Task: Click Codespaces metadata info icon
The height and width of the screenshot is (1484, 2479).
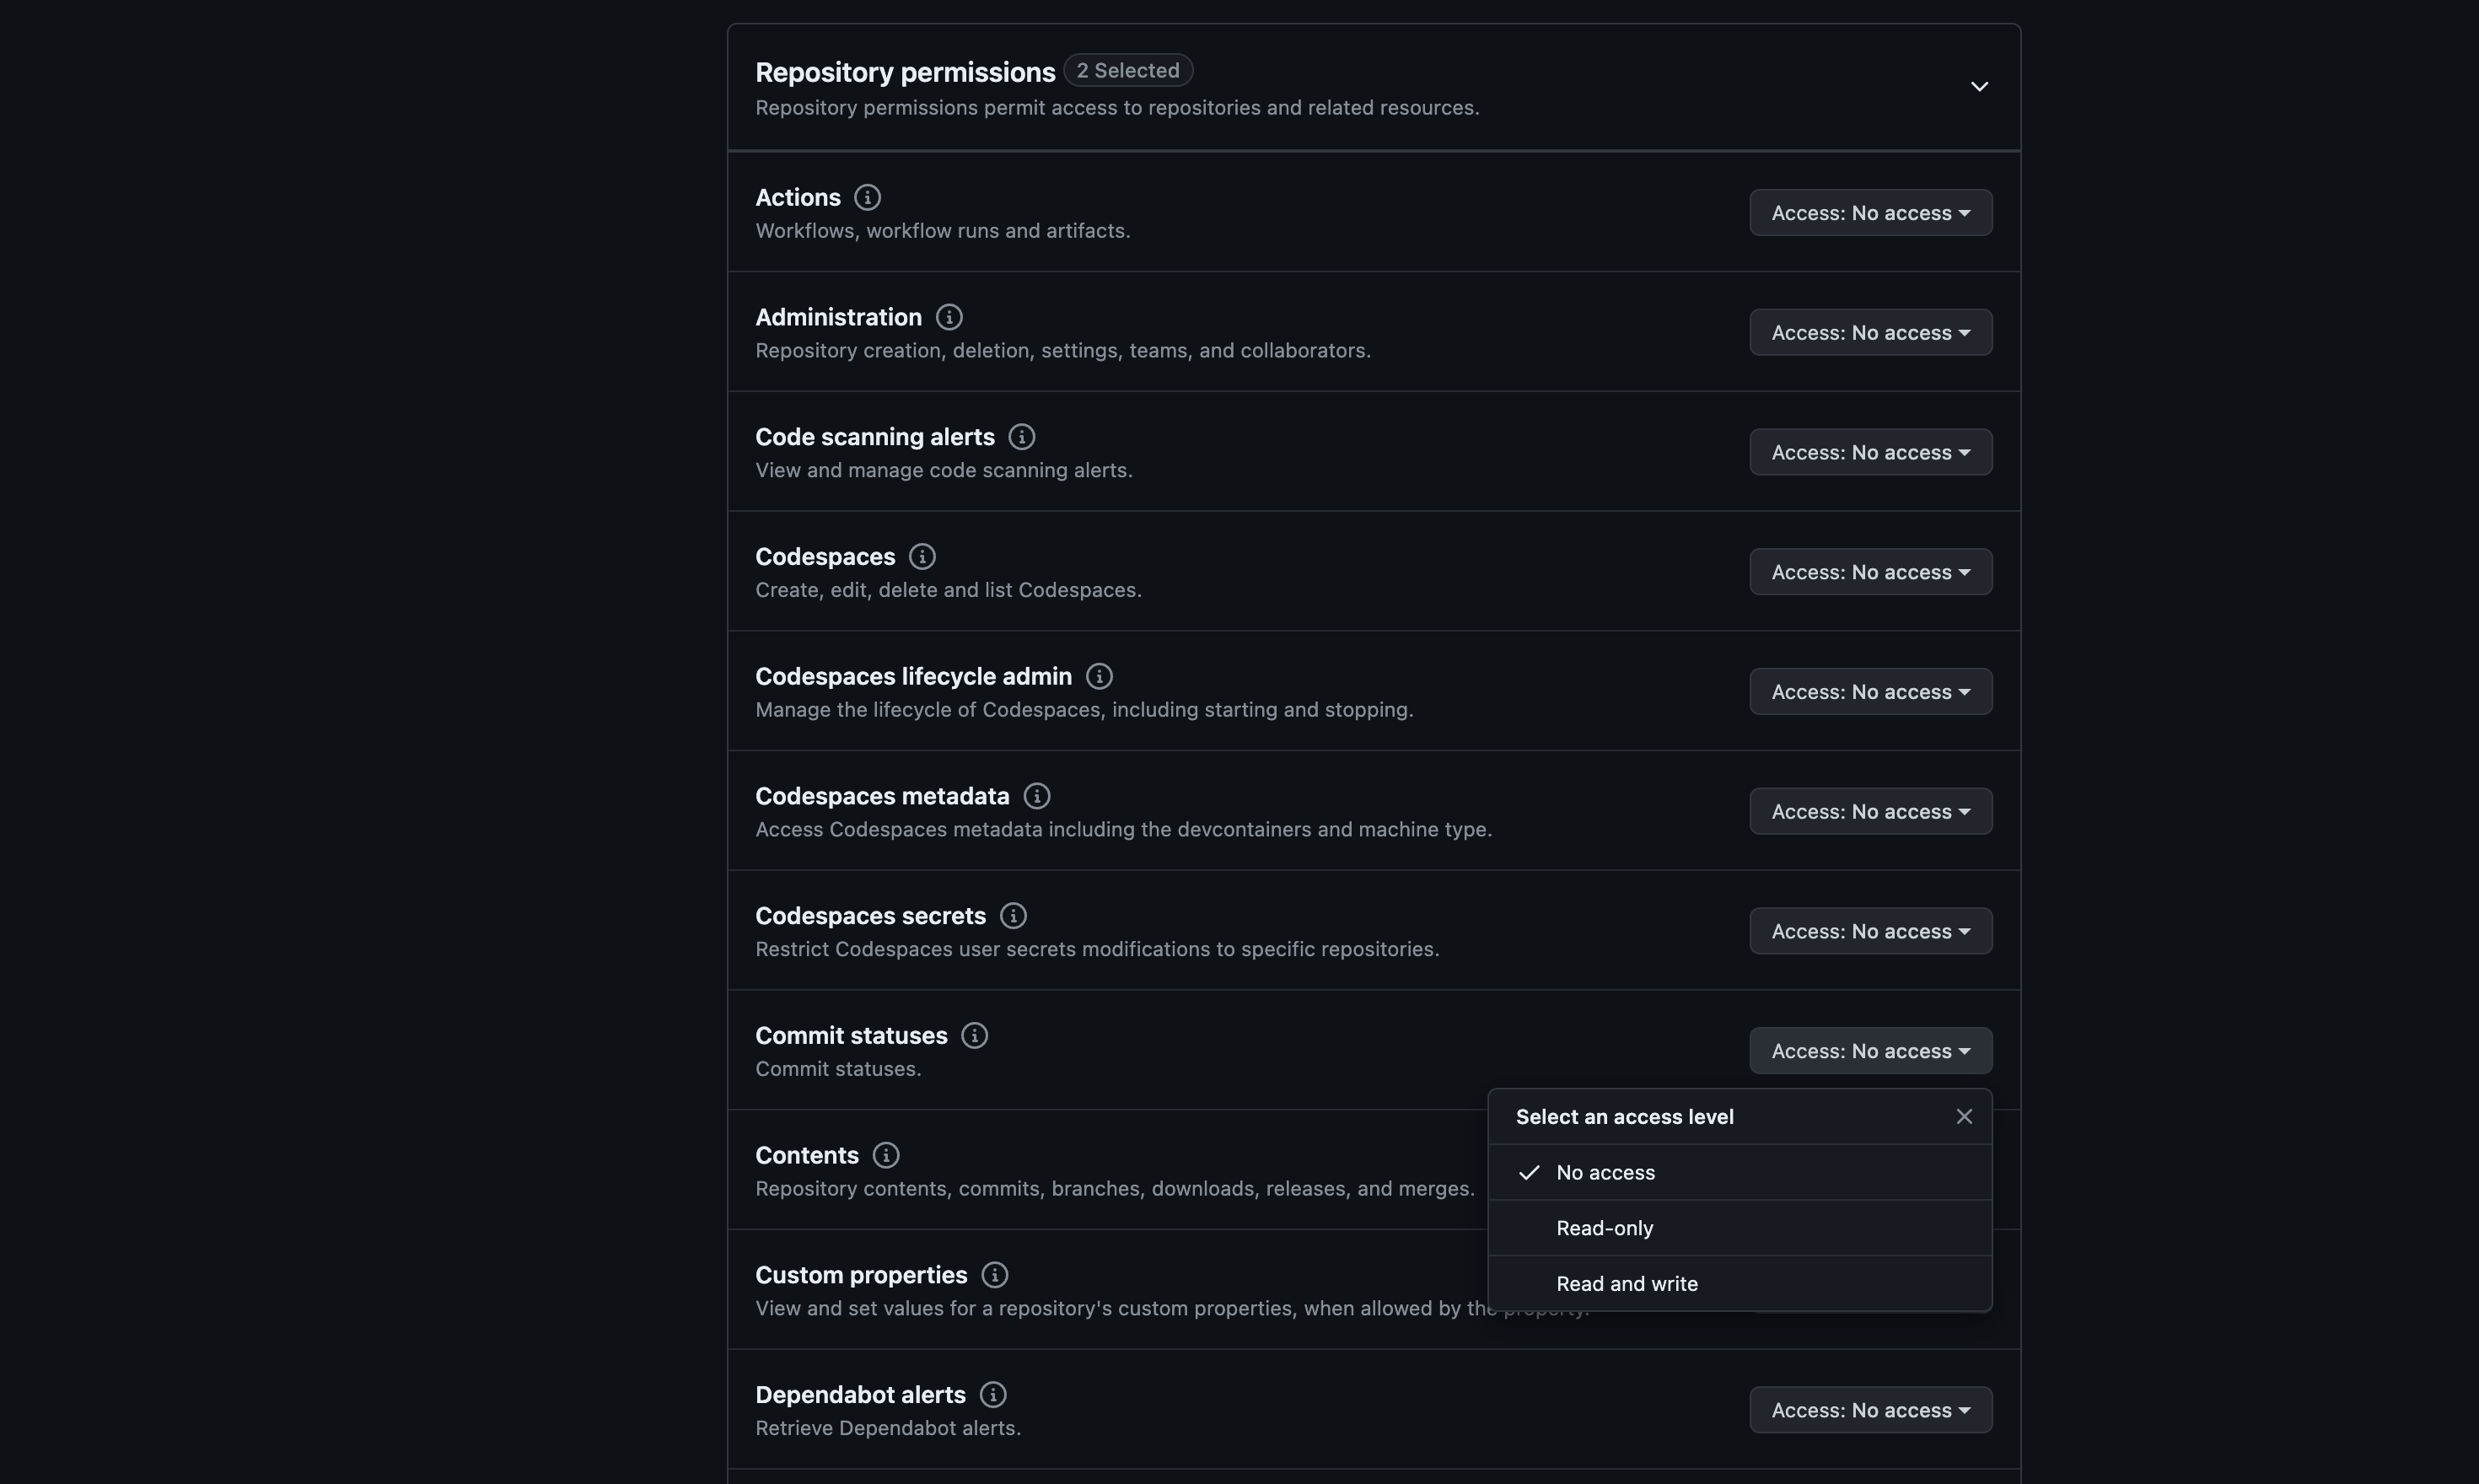Action: (1036, 796)
